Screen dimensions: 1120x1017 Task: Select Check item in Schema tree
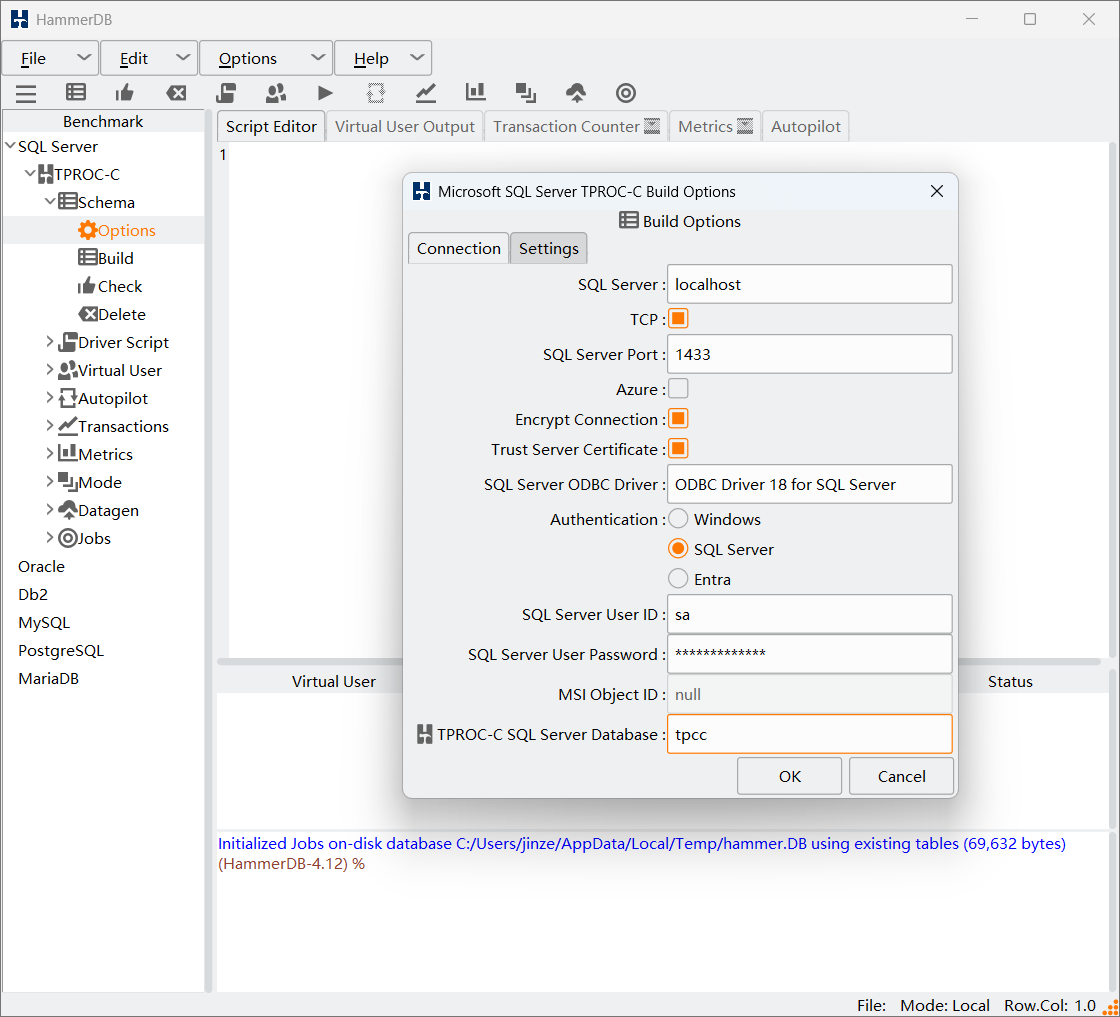click(110, 286)
